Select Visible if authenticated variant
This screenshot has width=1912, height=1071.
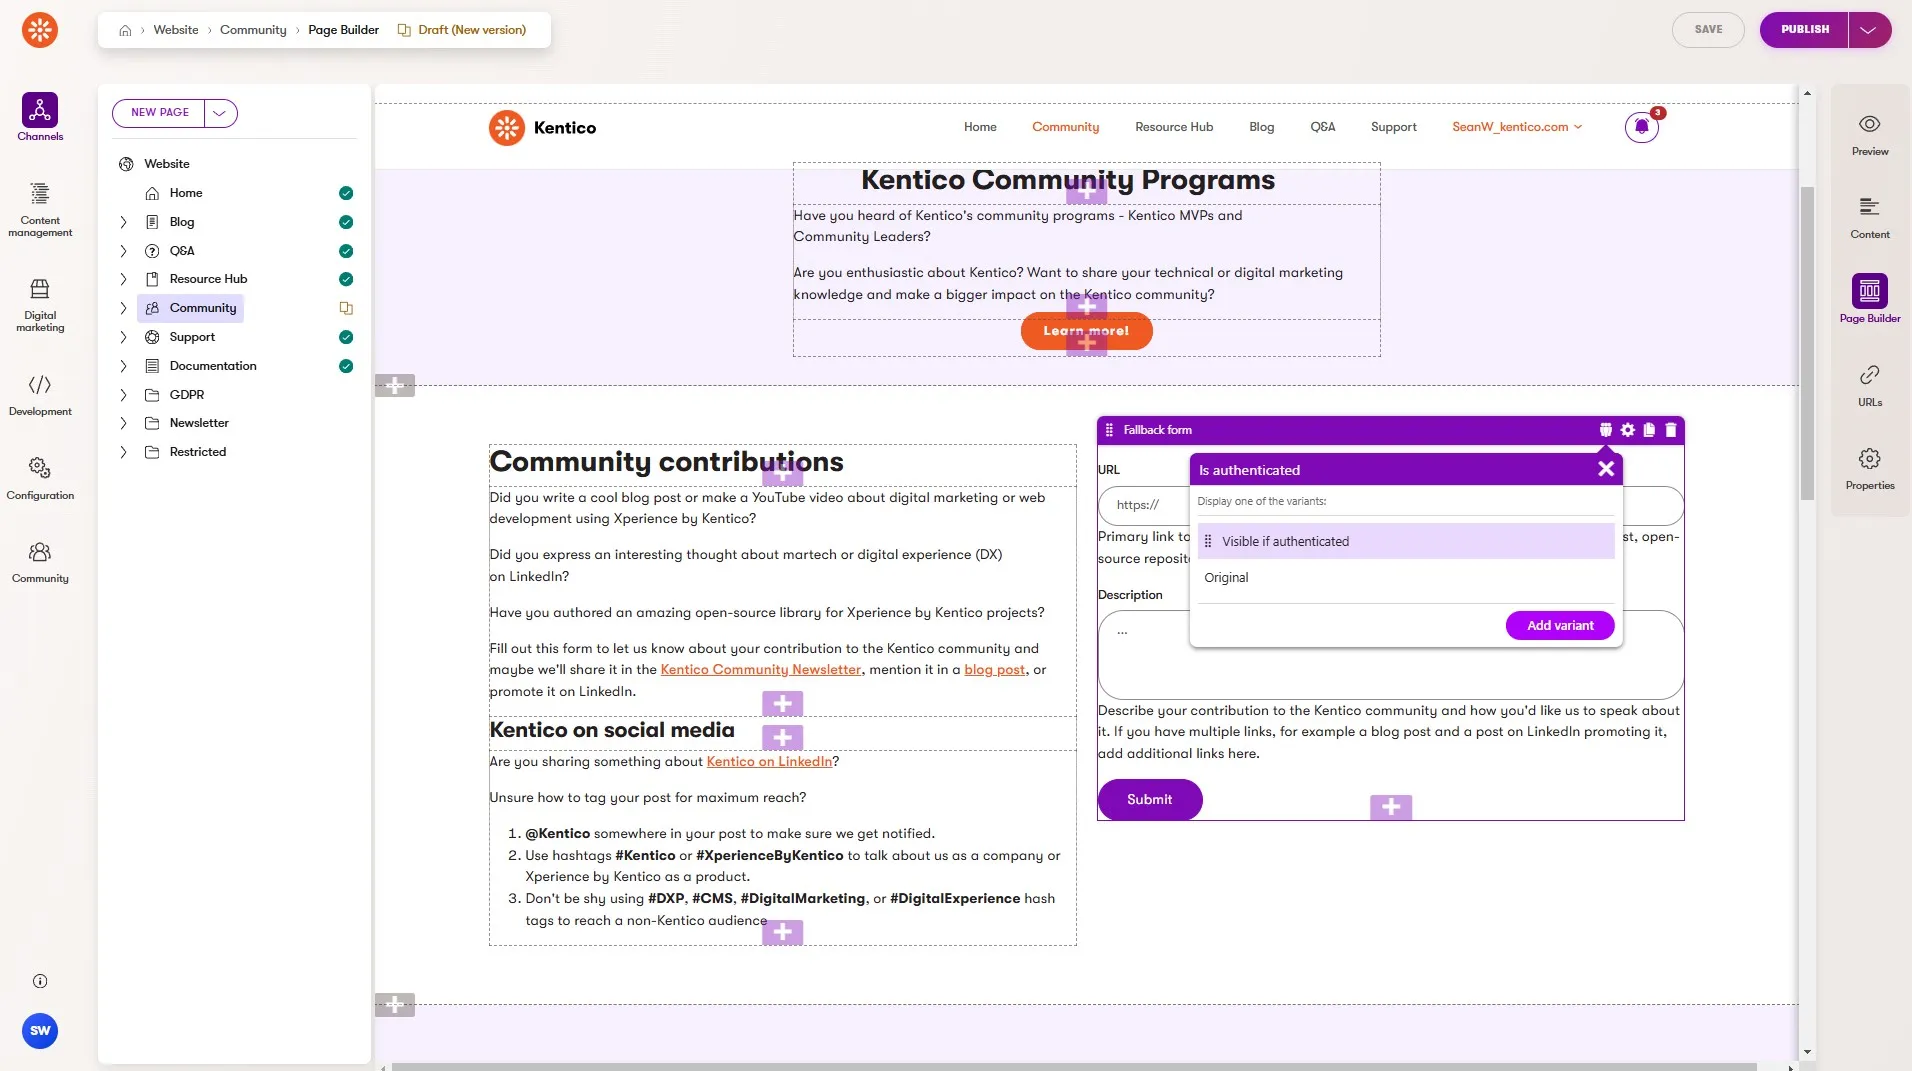coord(1406,541)
